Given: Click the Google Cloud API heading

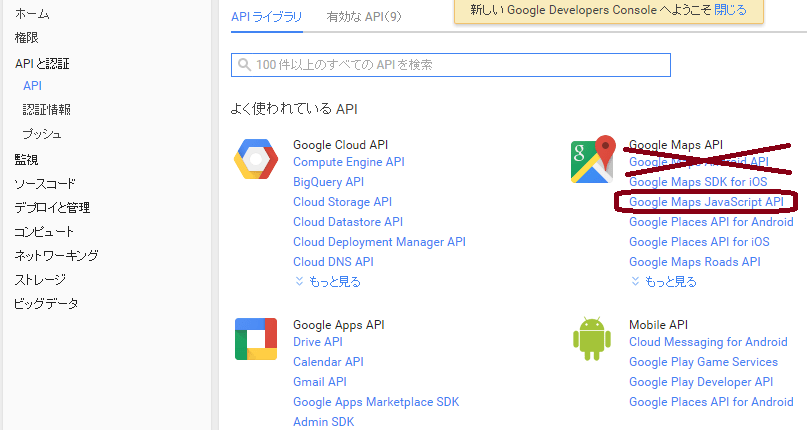Looking at the screenshot, I should 341,145.
